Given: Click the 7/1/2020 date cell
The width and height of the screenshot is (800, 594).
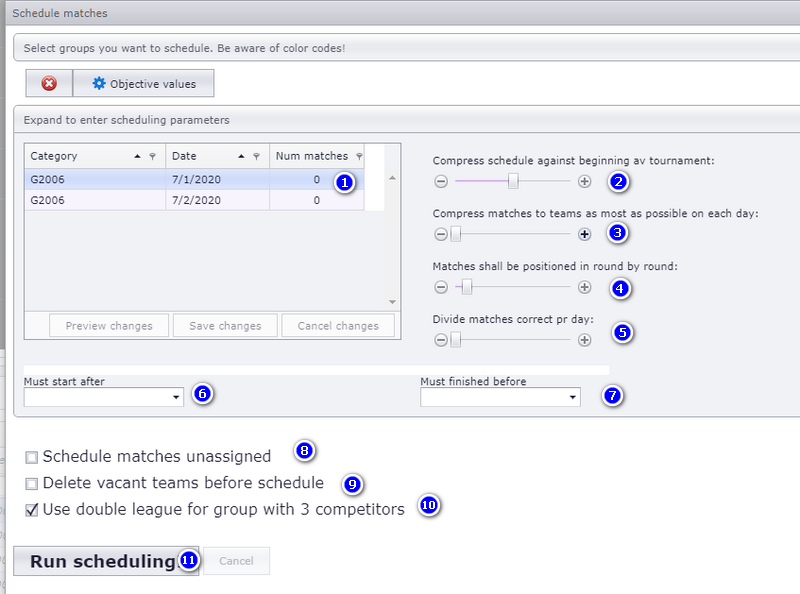Looking at the screenshot, I should [x=217, y=180].
